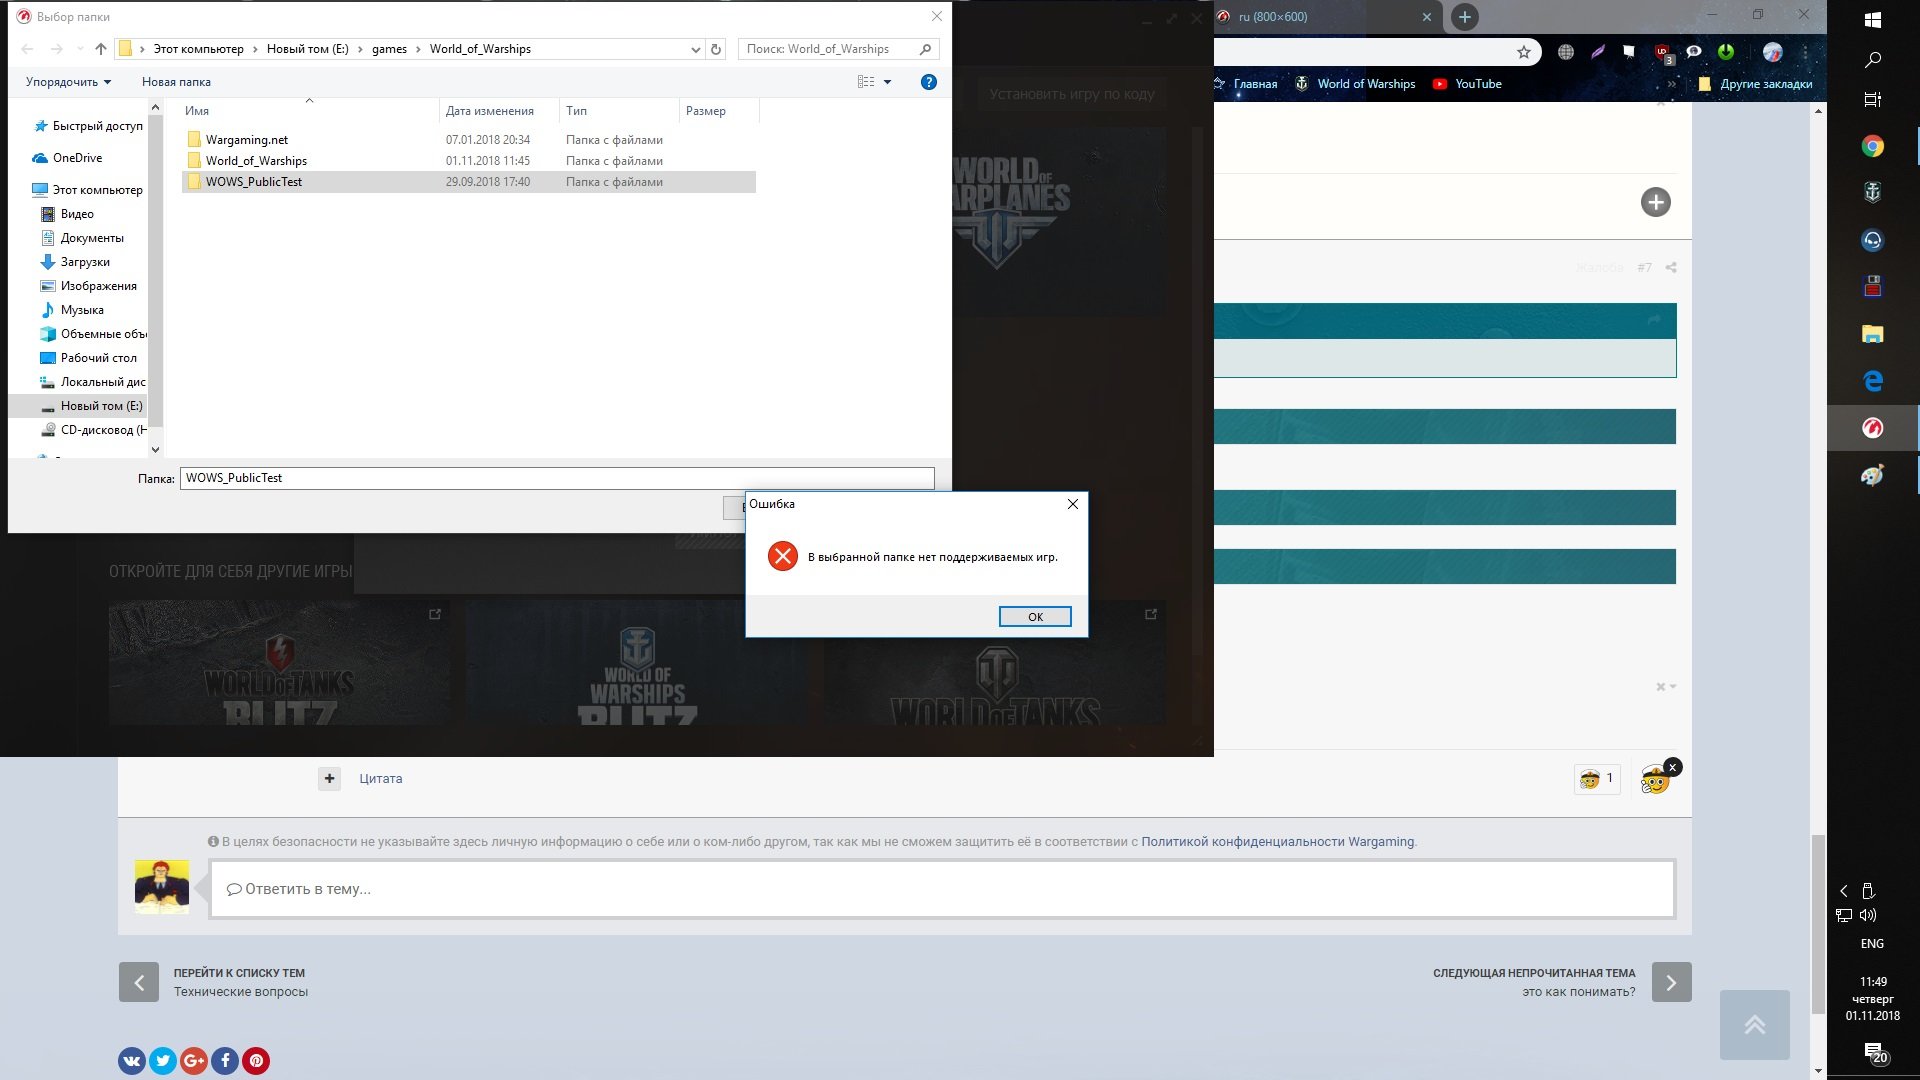Sort by Размер column header
This screenshot has width=1920, height=1080.
click(706, 111)
